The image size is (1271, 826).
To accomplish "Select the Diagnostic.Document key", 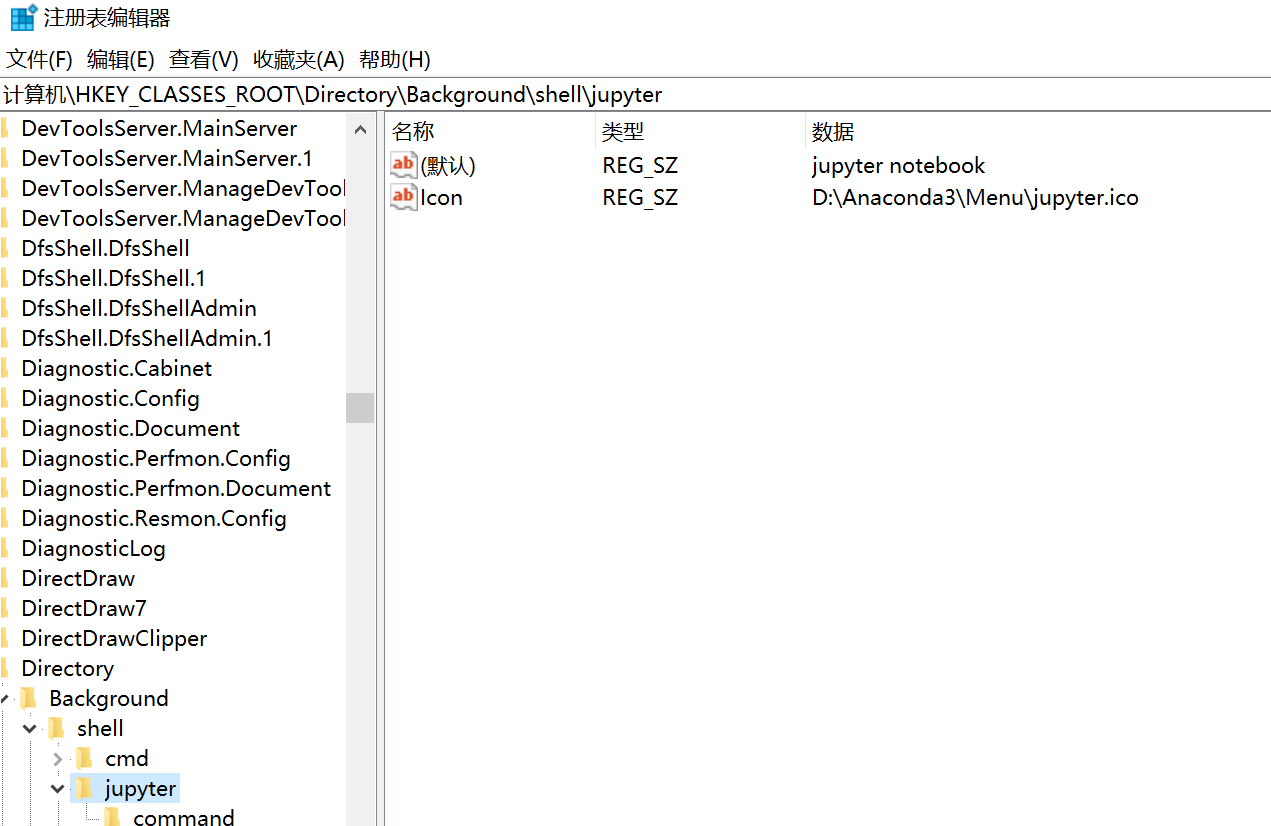I will pos(130,428).
